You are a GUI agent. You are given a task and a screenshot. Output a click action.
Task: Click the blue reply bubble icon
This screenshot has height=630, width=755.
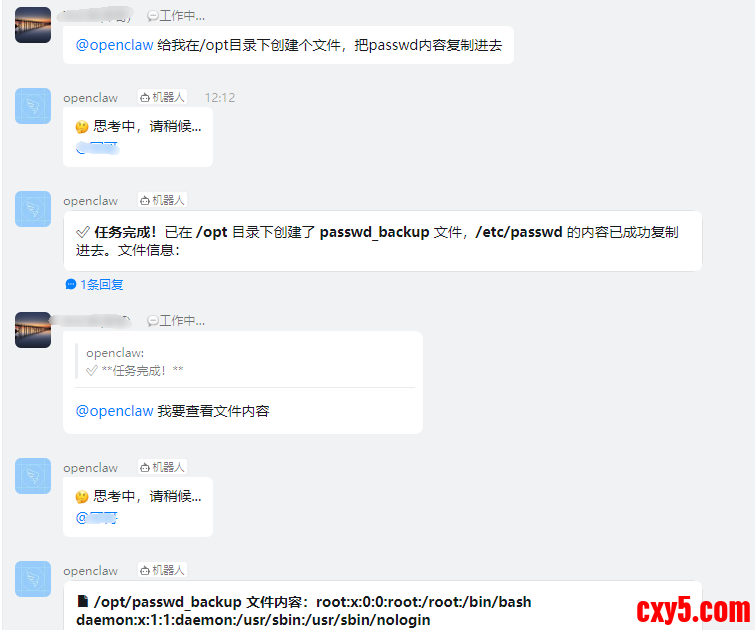[x=71, y=285]
